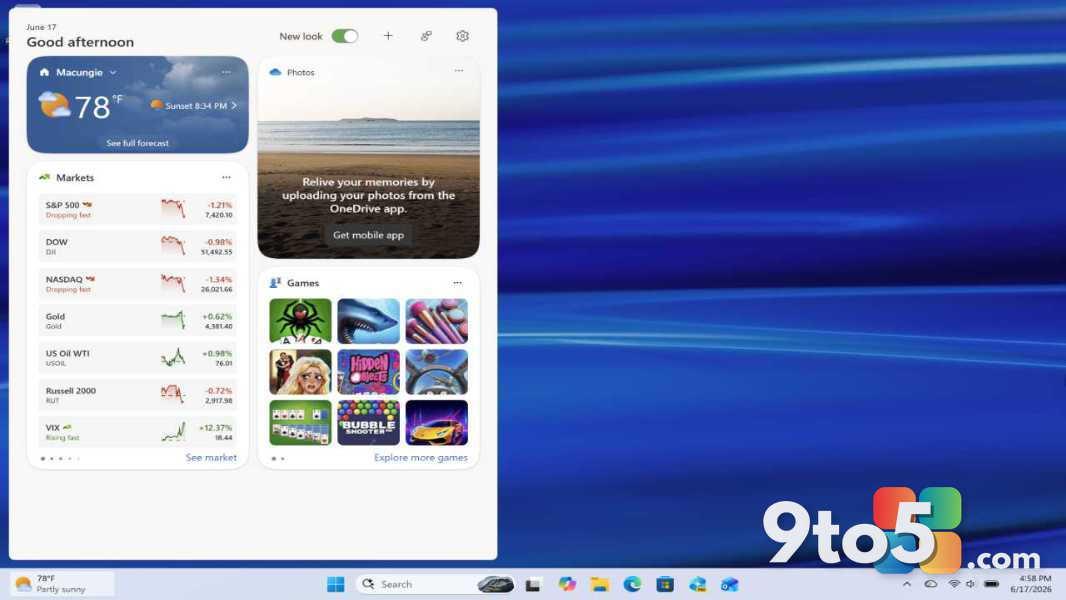
Task: Click See full forecast link
Action: (x=137, y=143)
